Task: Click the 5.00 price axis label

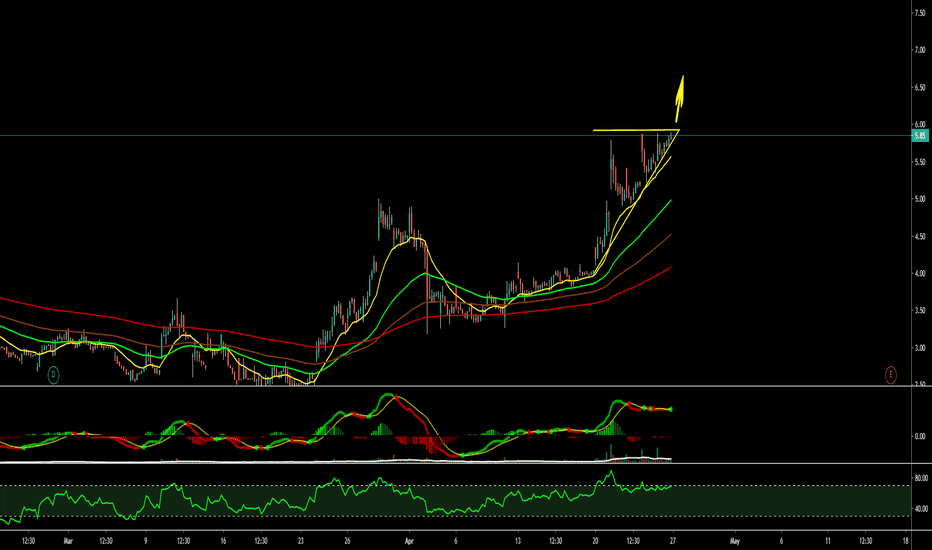Action: (x=920, y=199)
